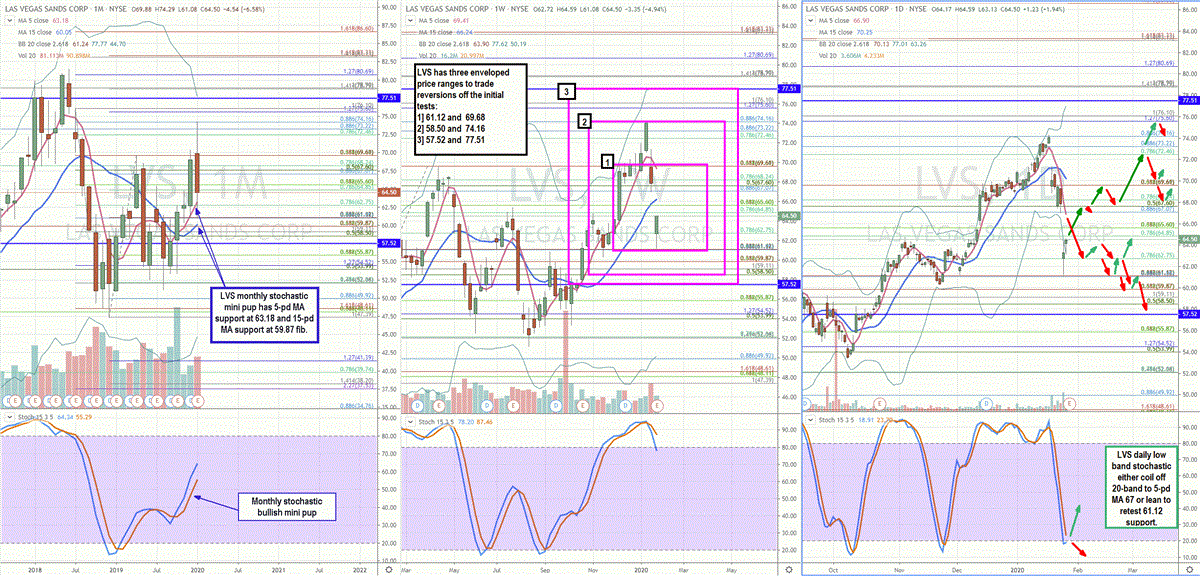Open chart settings gear on the weekly chart

(791, 569)
